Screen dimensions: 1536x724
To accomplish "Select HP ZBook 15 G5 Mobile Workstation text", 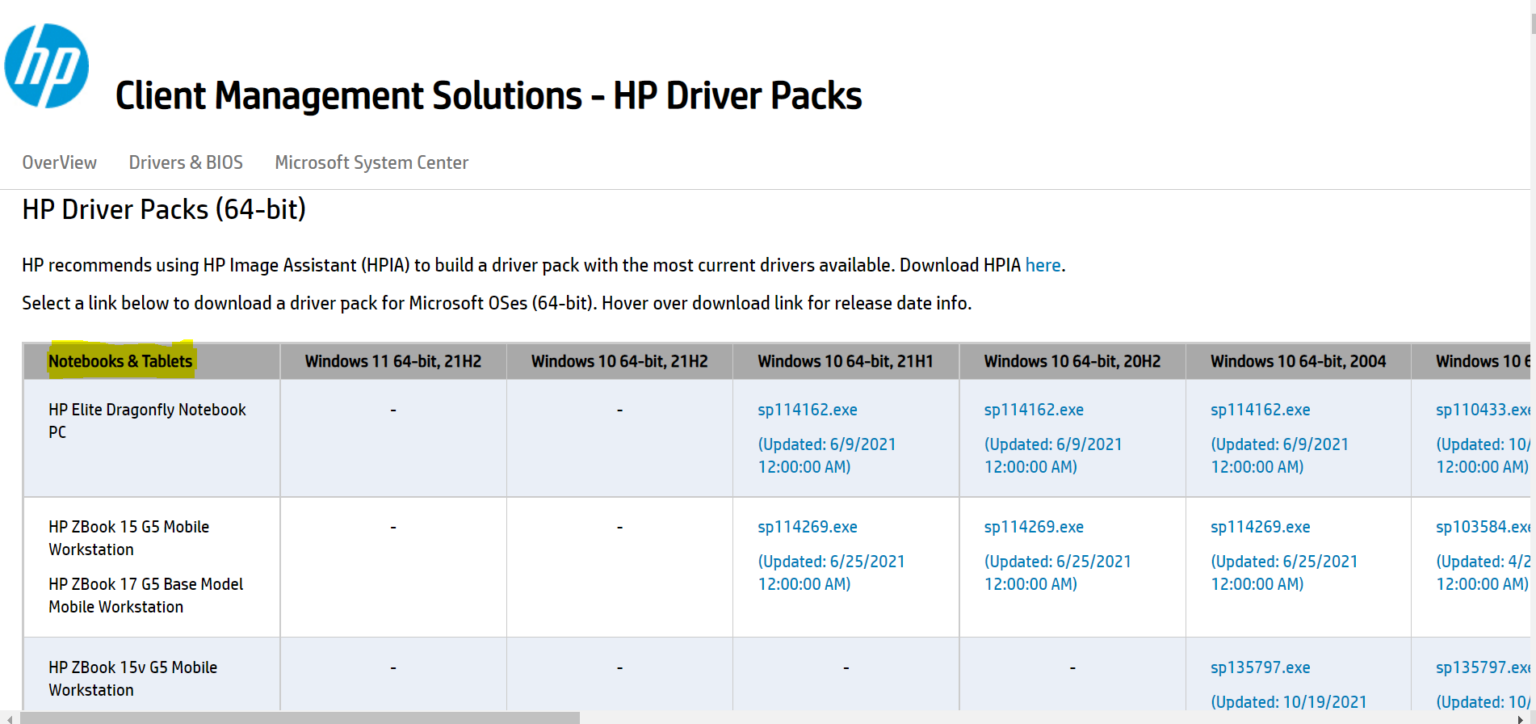I will [129, 538].
